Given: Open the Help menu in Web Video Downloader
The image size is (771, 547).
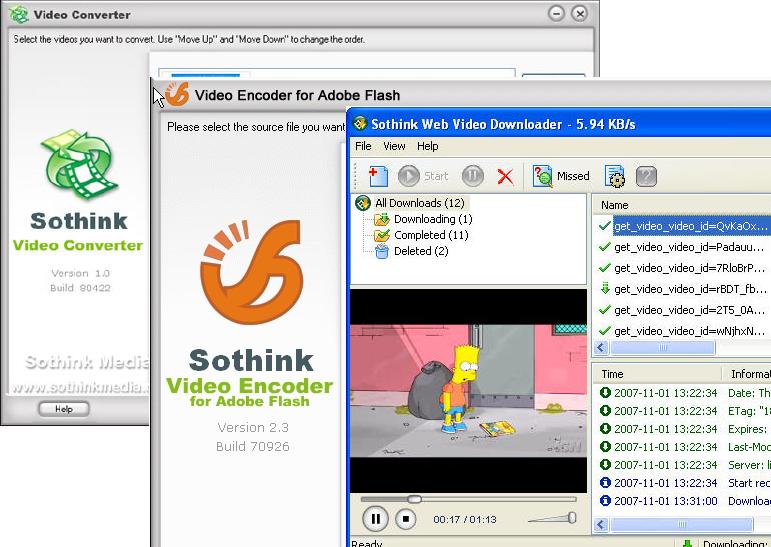Looking at the screenshot, I should (x=427, y=146).
